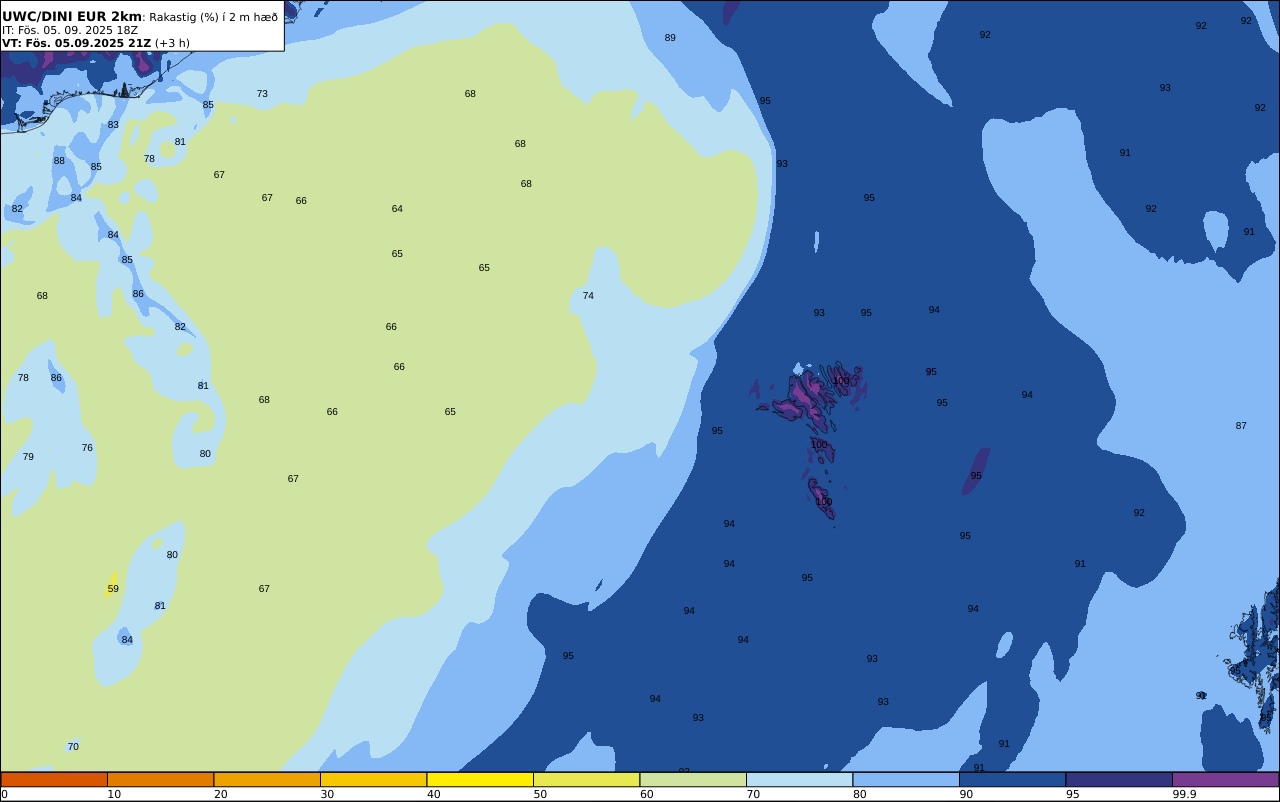Image resolution: width=1280 pixels, height=802 pixels.
Task: Select the 40–50 bright yellow legend swatch
Action: click(x=480, y=779)
